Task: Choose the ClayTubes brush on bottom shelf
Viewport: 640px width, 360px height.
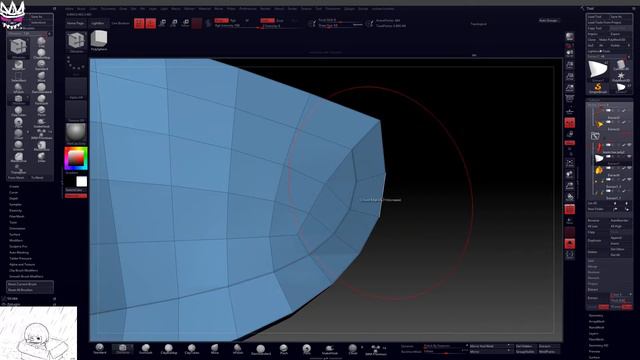Action: point(192,349)
